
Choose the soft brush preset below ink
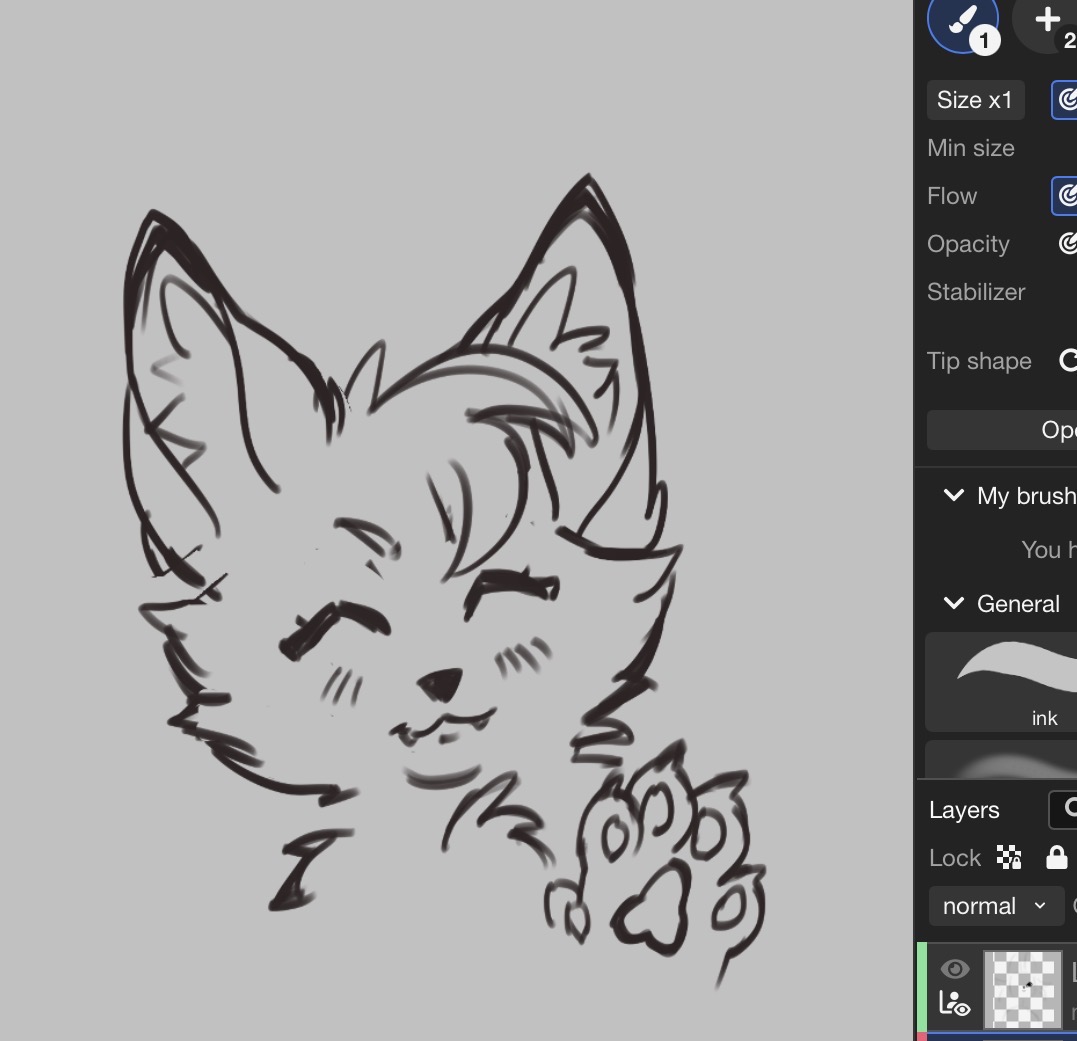point(1001,759)
